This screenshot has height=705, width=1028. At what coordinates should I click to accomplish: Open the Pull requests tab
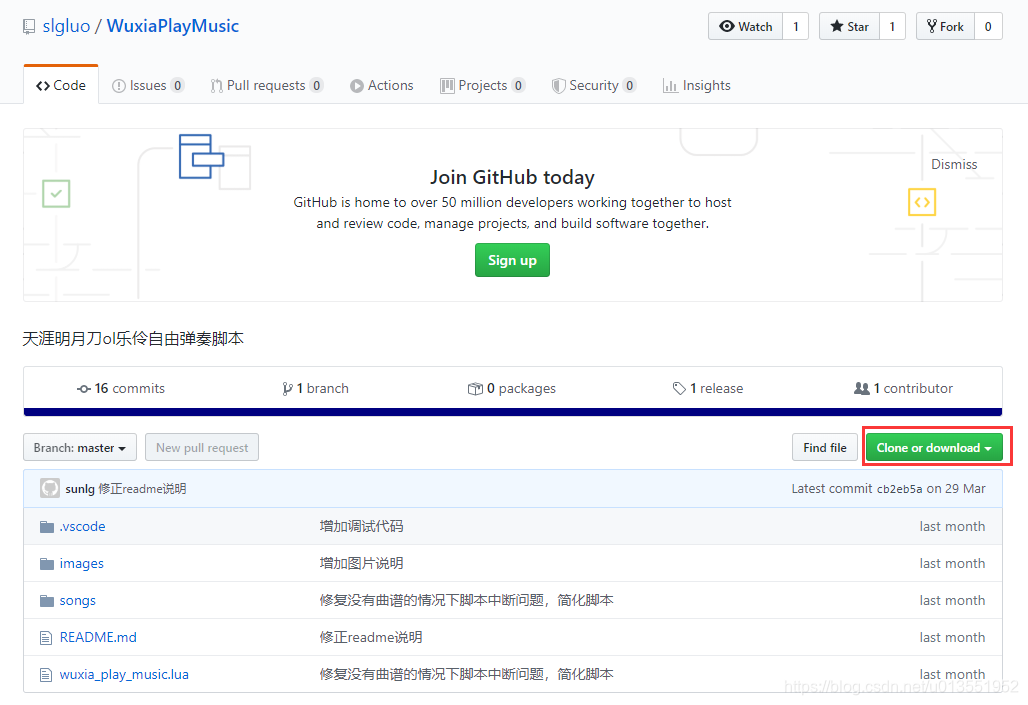click(x=267, y=85)
